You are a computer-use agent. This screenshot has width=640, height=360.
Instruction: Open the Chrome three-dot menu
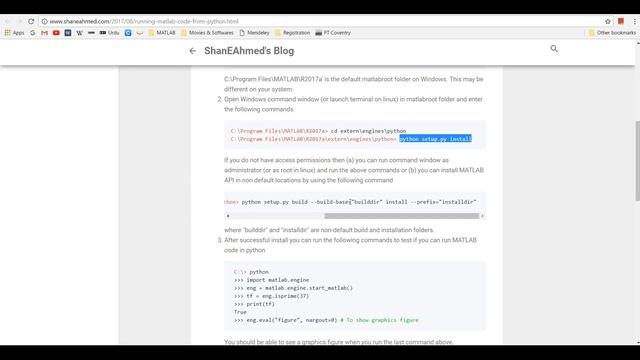click(x=634, y=21)
